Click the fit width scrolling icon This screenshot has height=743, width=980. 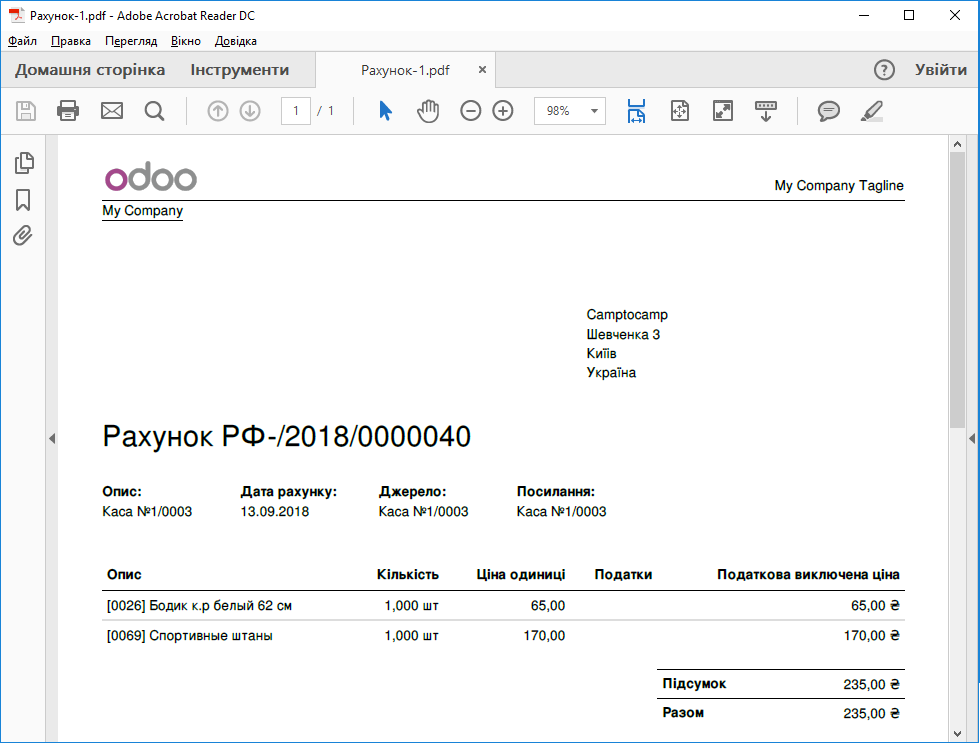pos(636,111)
